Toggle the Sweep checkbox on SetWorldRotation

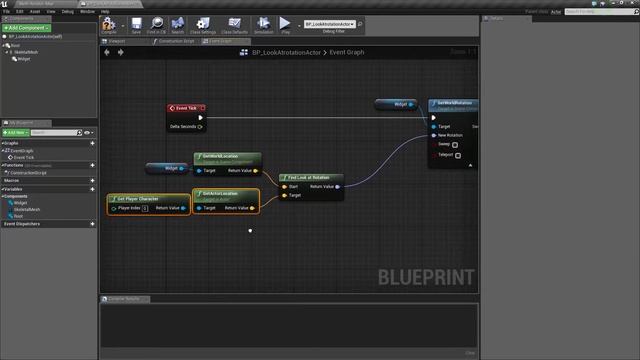click(455, 145)
